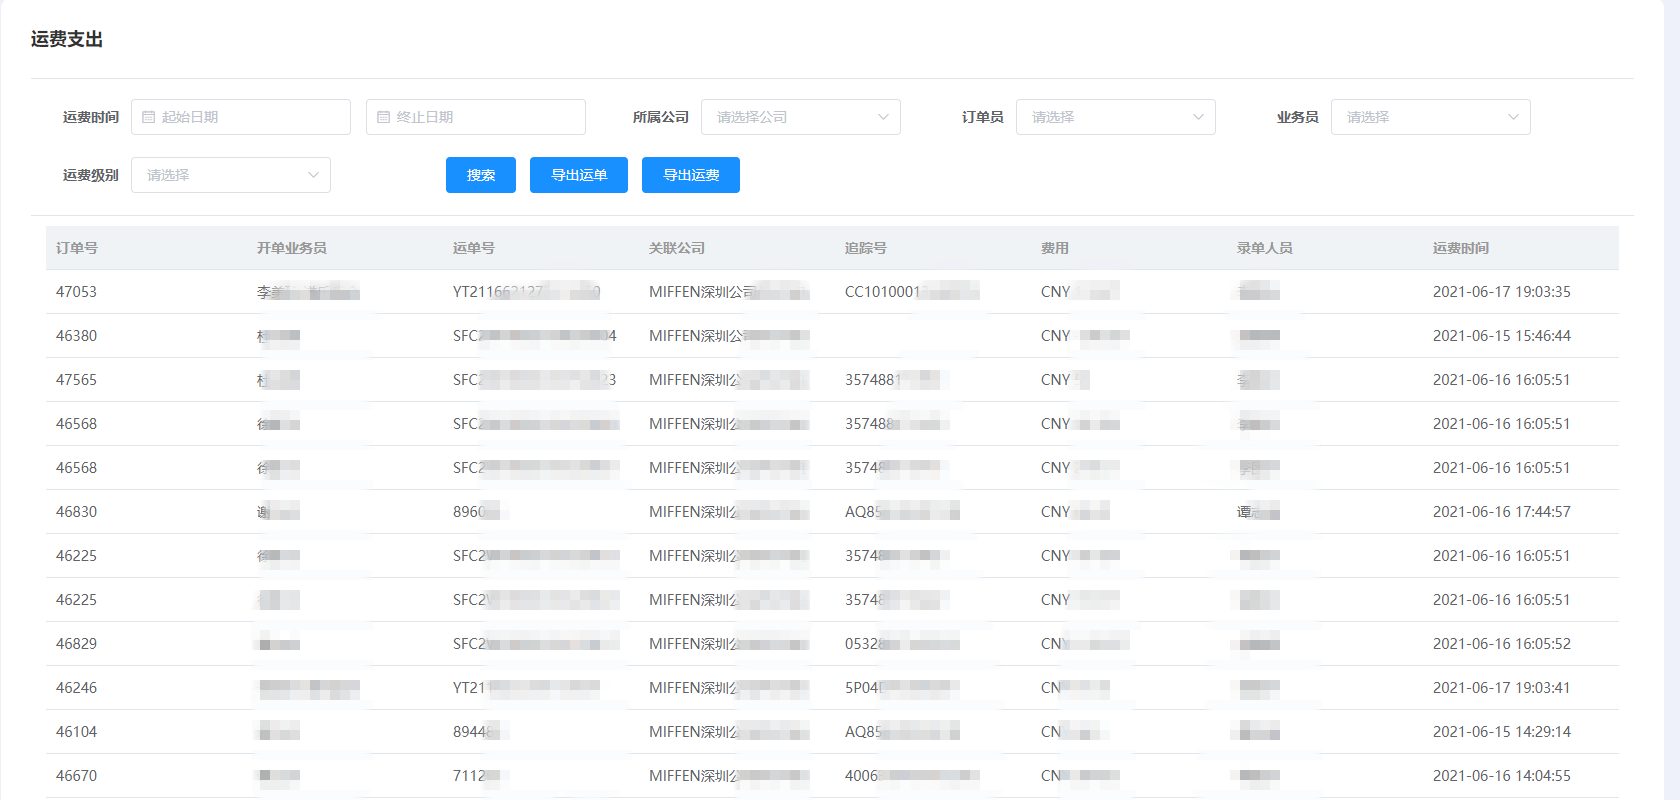Screen dimensions: 1680x800
Task: Click order 46830 in the table
Action: point(77,512)
